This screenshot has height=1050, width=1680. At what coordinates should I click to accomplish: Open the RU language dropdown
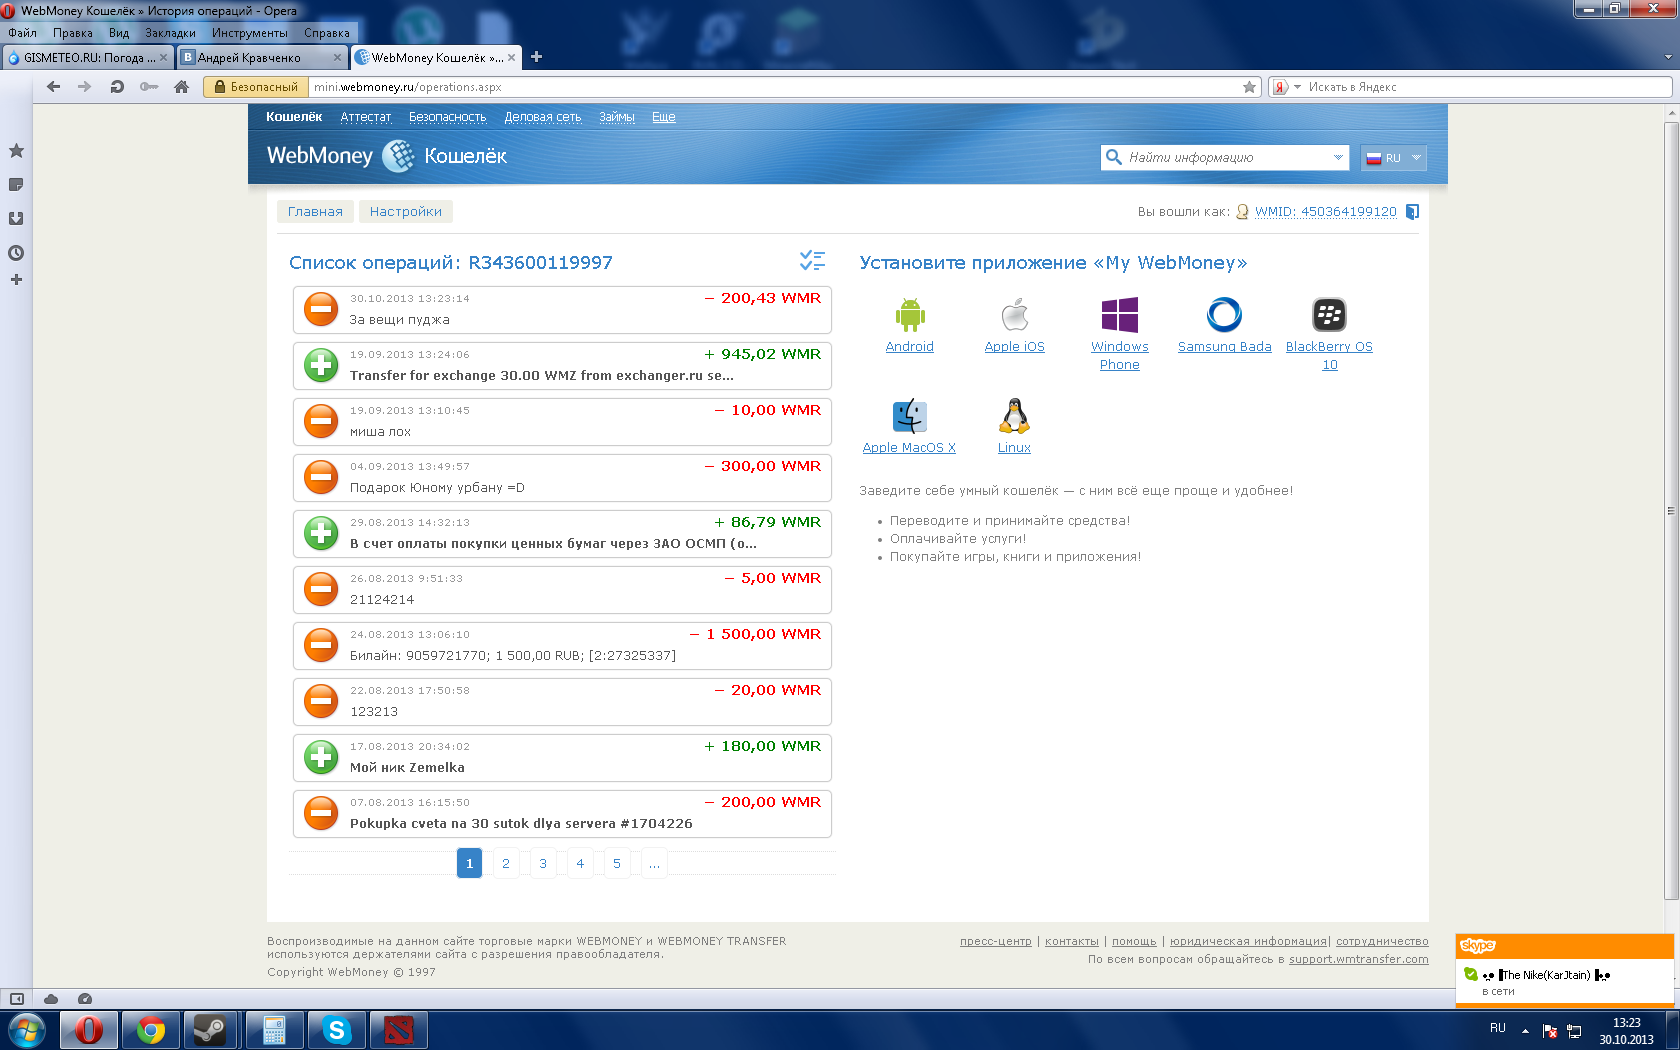(1393, 158)
